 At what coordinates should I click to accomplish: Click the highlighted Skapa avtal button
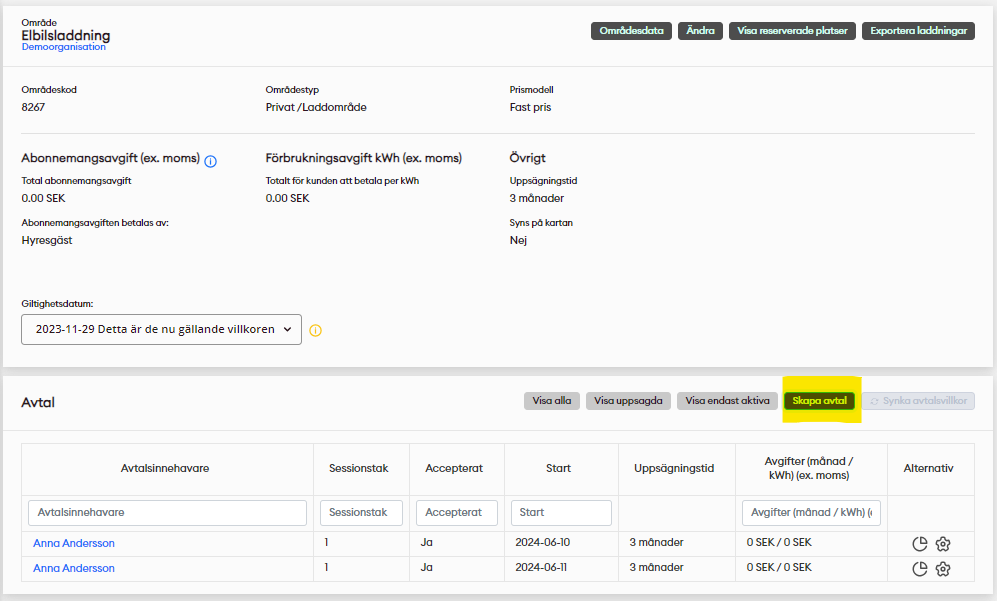pos(819,401)
